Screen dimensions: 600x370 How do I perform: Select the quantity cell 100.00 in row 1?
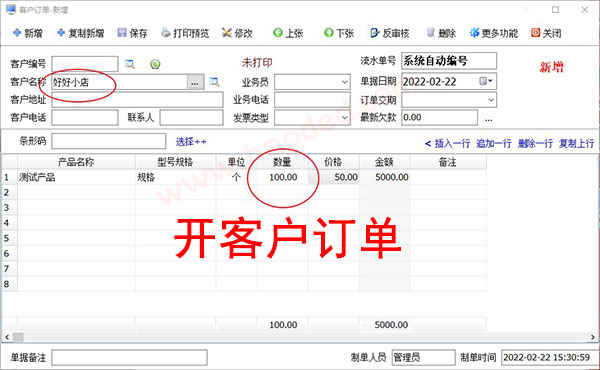(x=282, y=177)
